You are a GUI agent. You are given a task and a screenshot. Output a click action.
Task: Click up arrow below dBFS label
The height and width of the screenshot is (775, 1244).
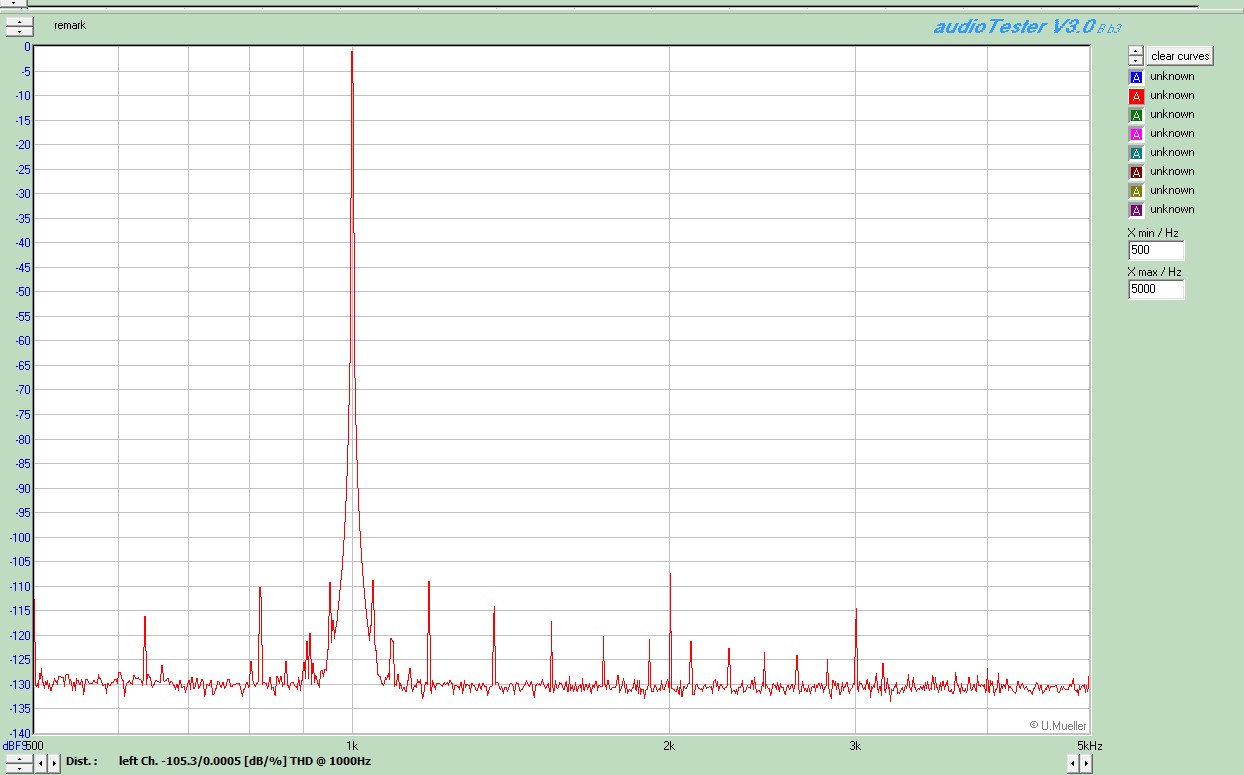pos(19,759)
